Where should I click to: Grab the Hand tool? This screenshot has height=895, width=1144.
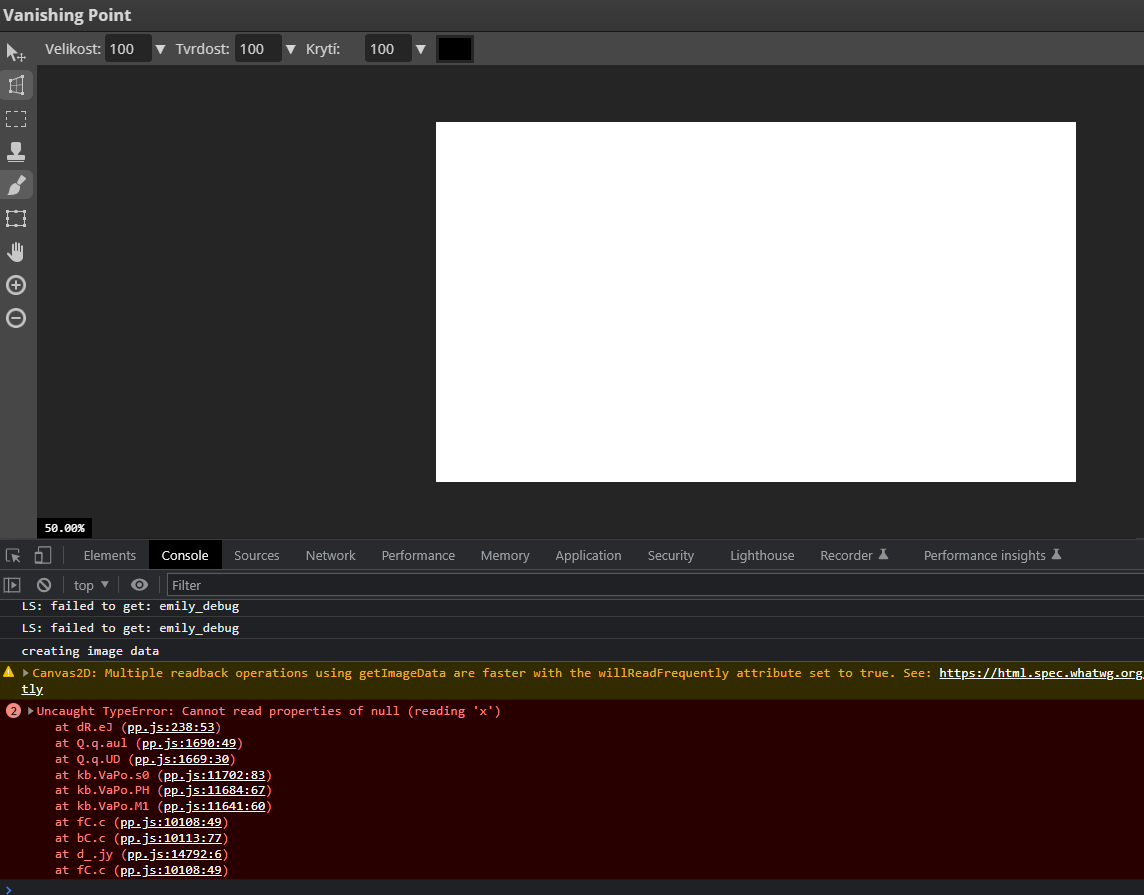15,251
